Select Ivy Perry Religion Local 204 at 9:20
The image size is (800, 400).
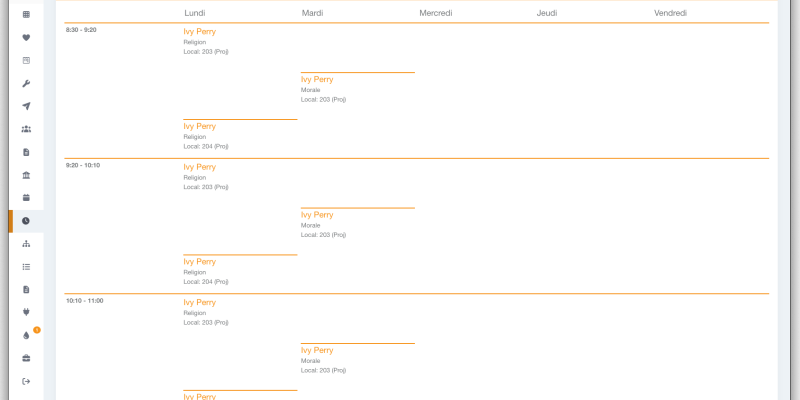[206, 271]
